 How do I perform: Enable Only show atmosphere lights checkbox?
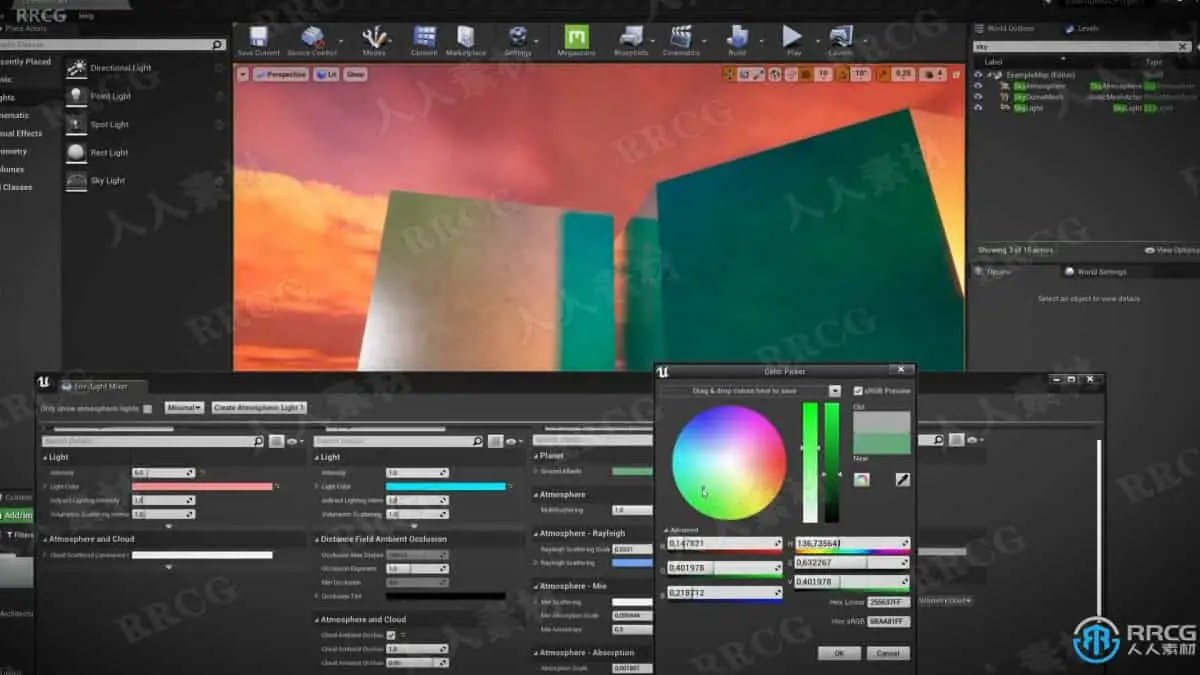pos(148,408)
